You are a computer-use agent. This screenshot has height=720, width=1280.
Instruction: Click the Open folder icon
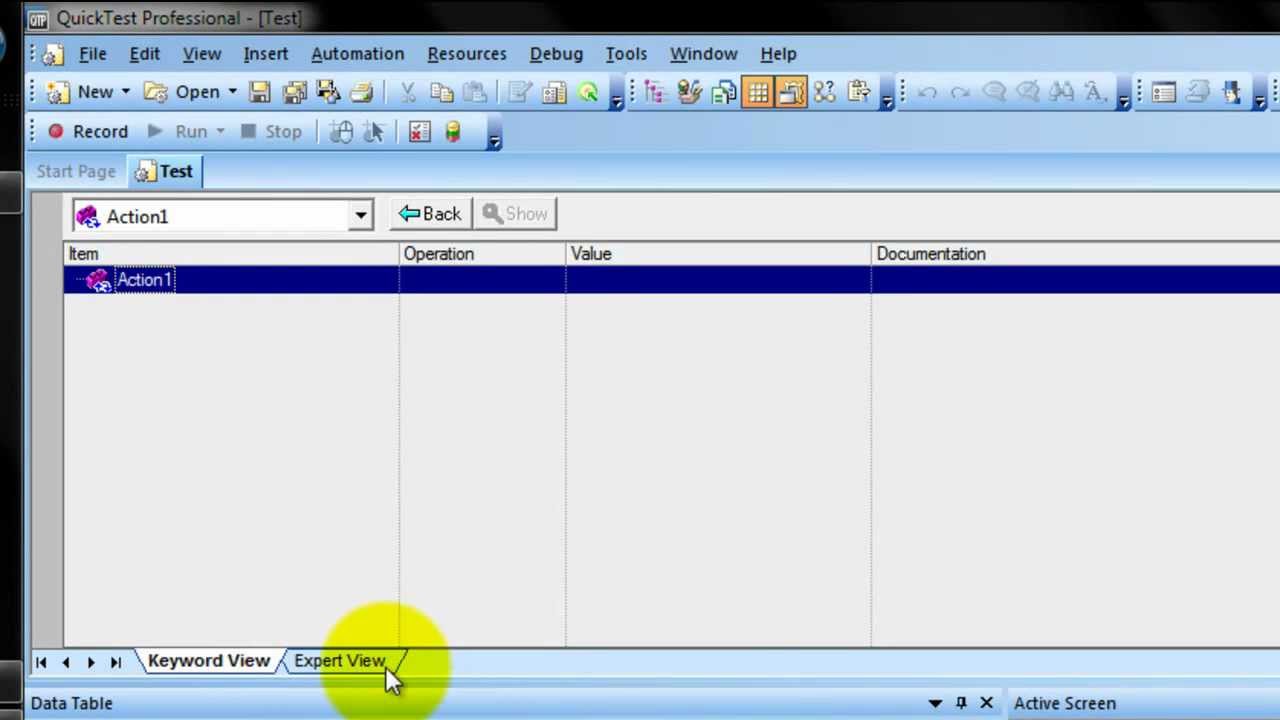point(156,92)
